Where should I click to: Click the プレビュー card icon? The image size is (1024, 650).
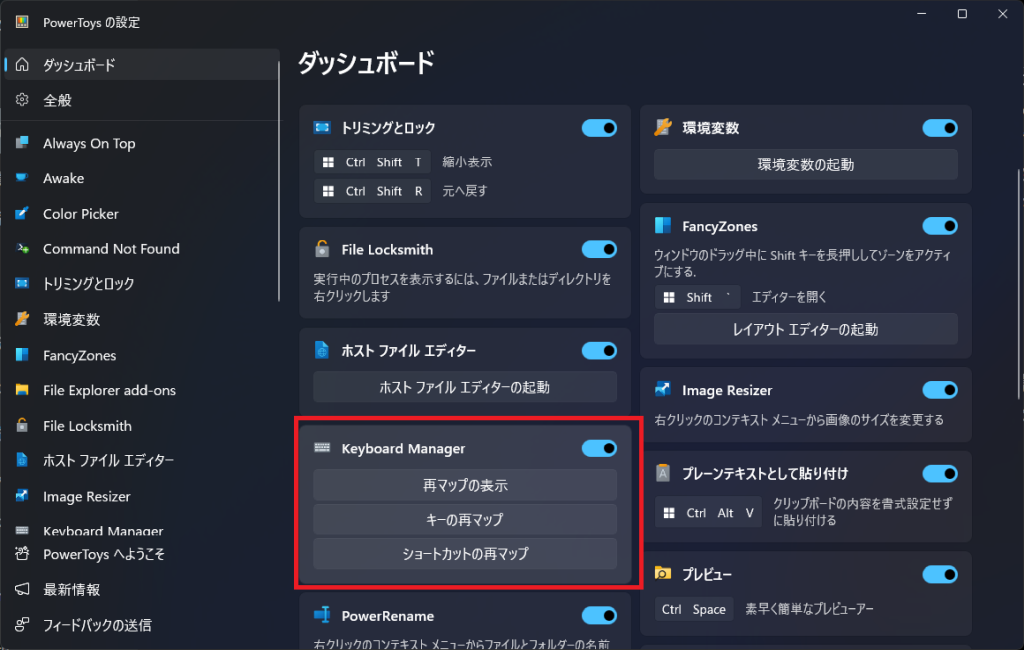coord(663,574)
